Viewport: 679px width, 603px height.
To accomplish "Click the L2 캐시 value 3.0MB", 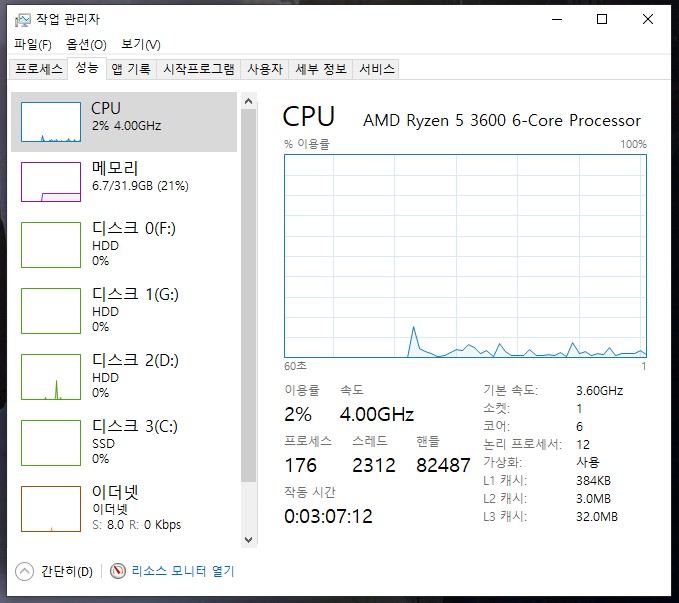I will pyautogui.click(x=593, y=499).
